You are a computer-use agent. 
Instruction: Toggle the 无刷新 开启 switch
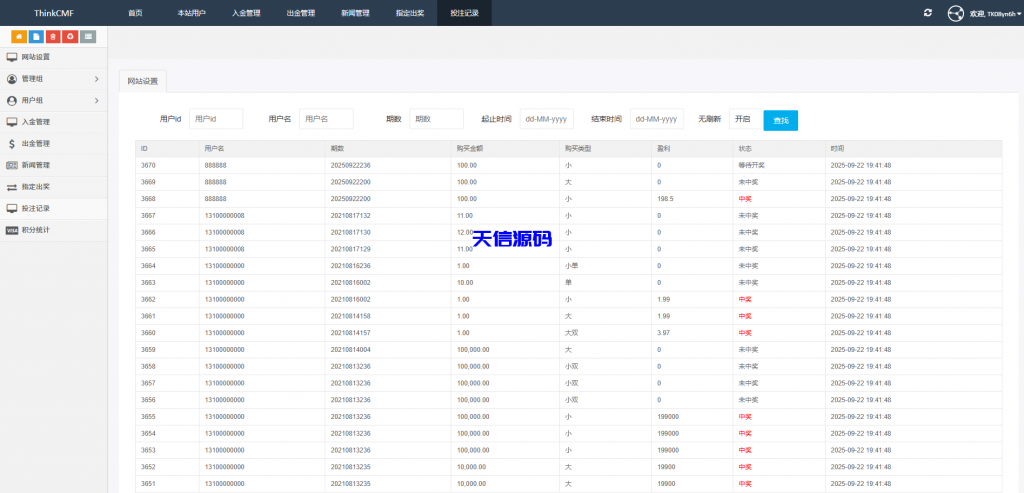[743, 119]
